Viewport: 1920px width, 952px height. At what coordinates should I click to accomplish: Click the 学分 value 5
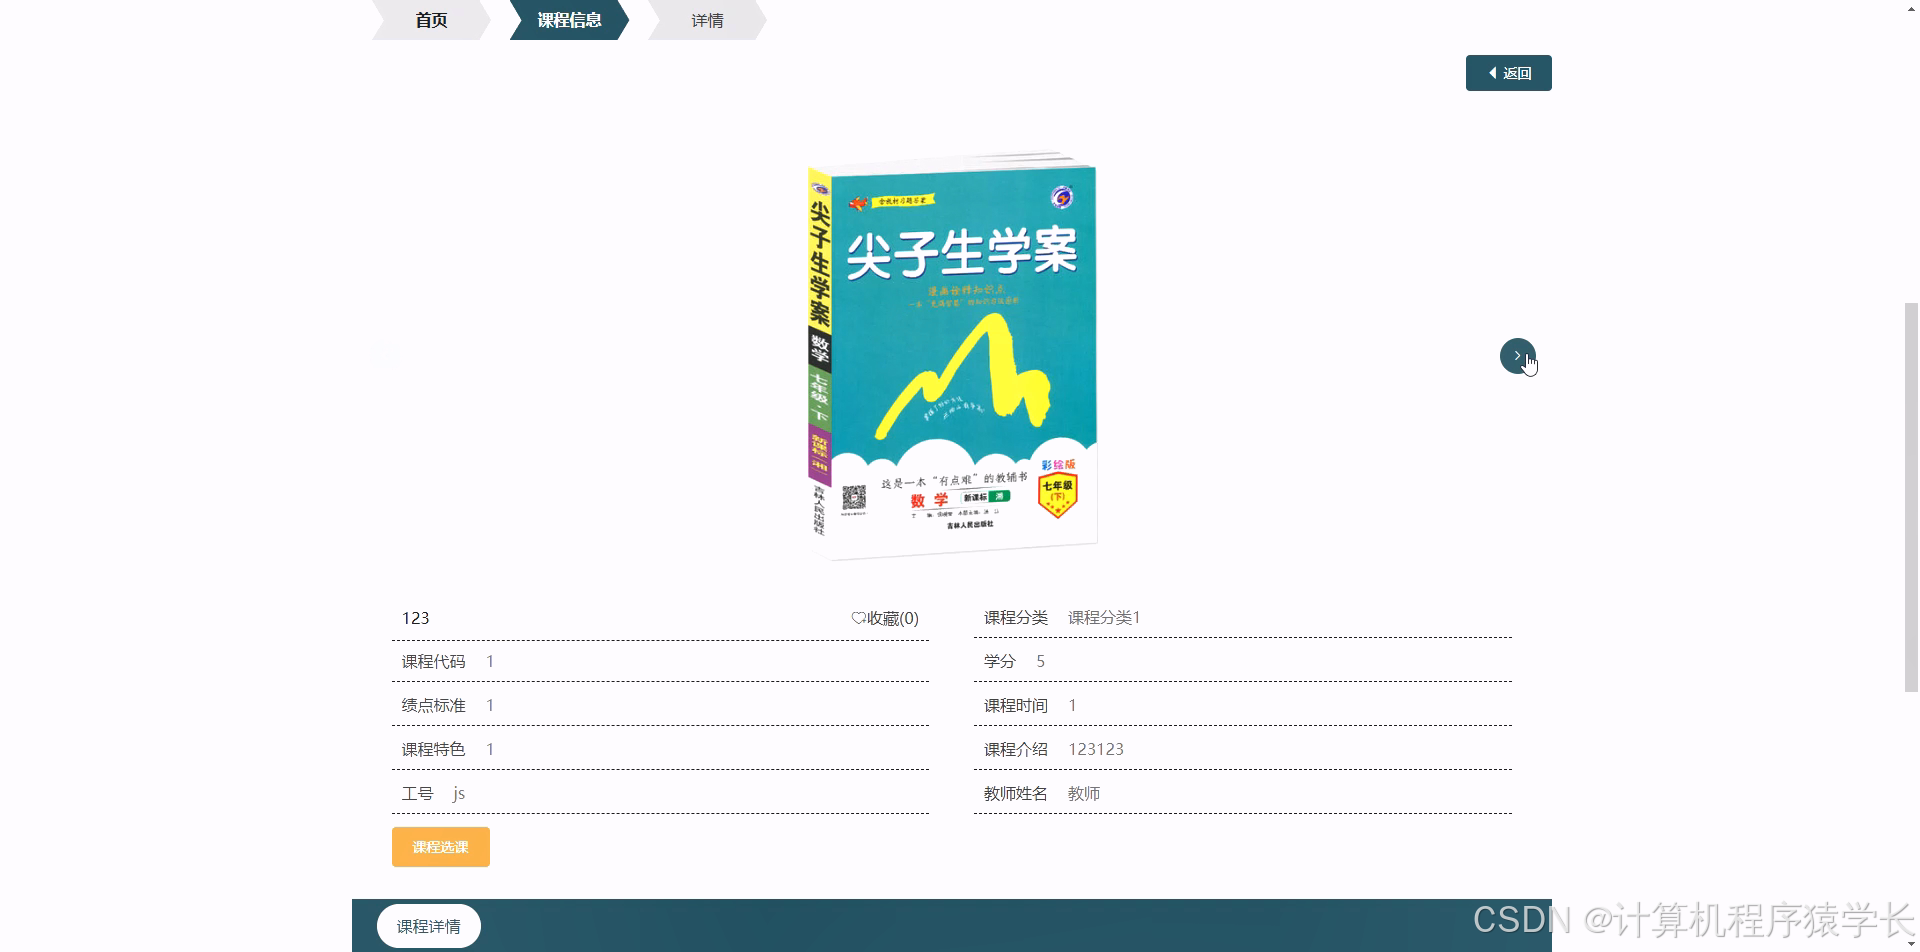click(1040, 662)
